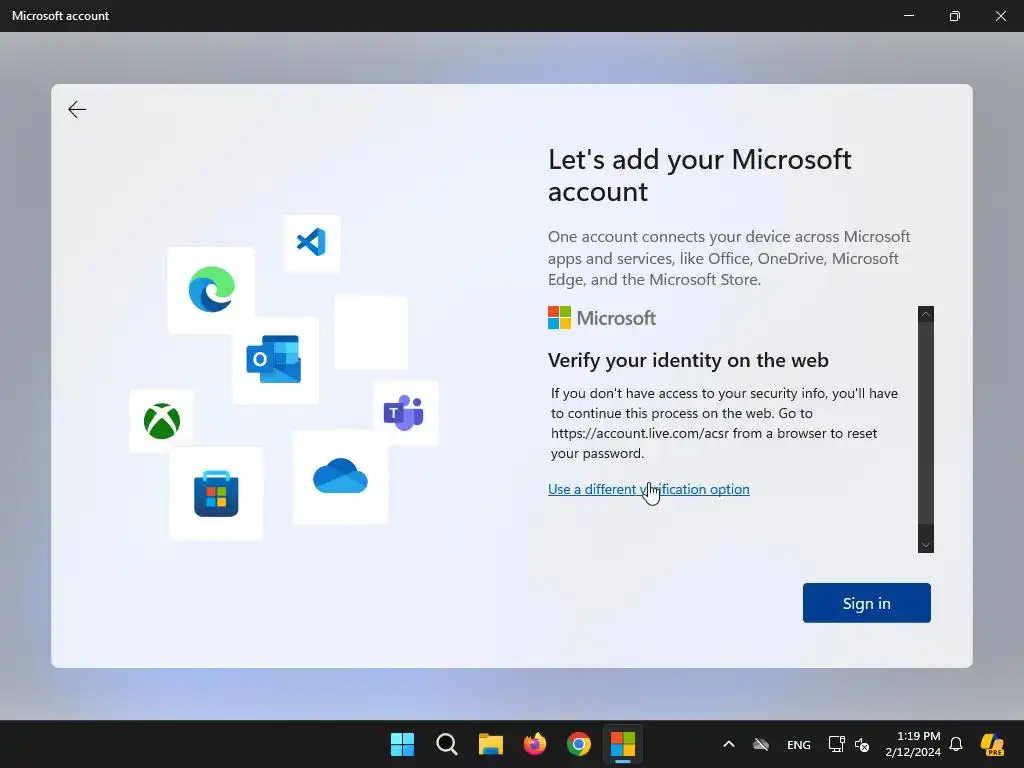The width and height of the screenshot is (1024, 768).
Task: Click the Outlook tile icon
Action: [x=274, y=359]
